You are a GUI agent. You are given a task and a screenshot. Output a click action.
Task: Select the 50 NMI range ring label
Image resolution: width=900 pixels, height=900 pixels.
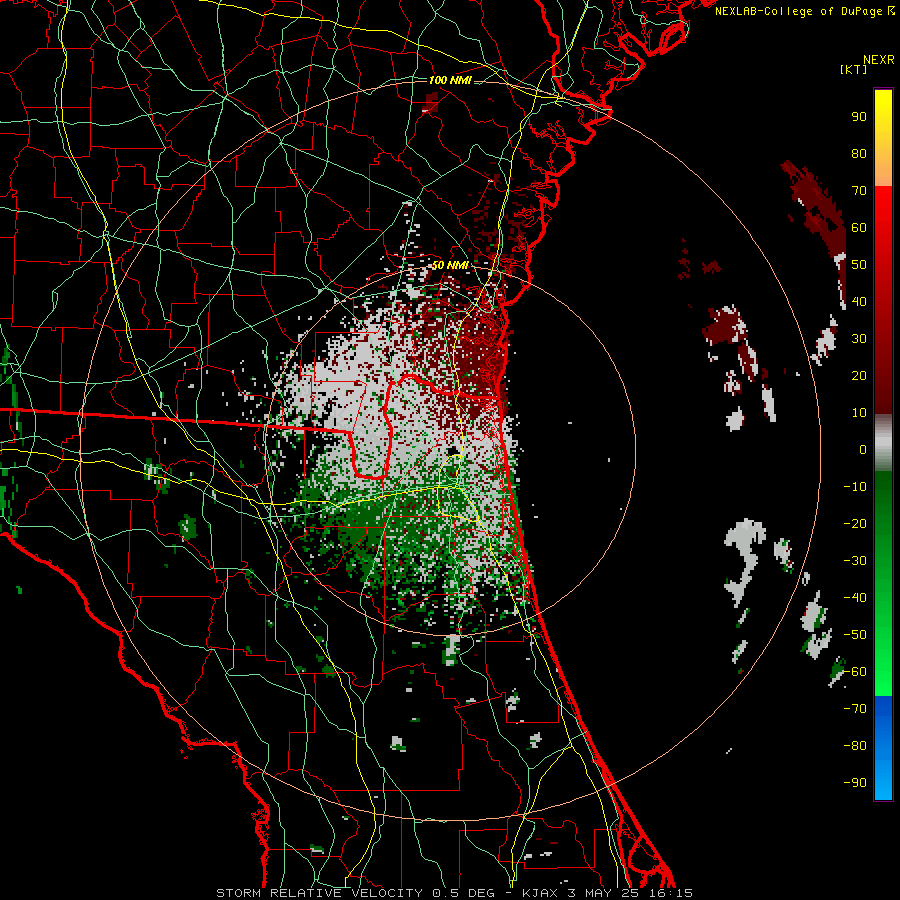(x=450, y=265)
